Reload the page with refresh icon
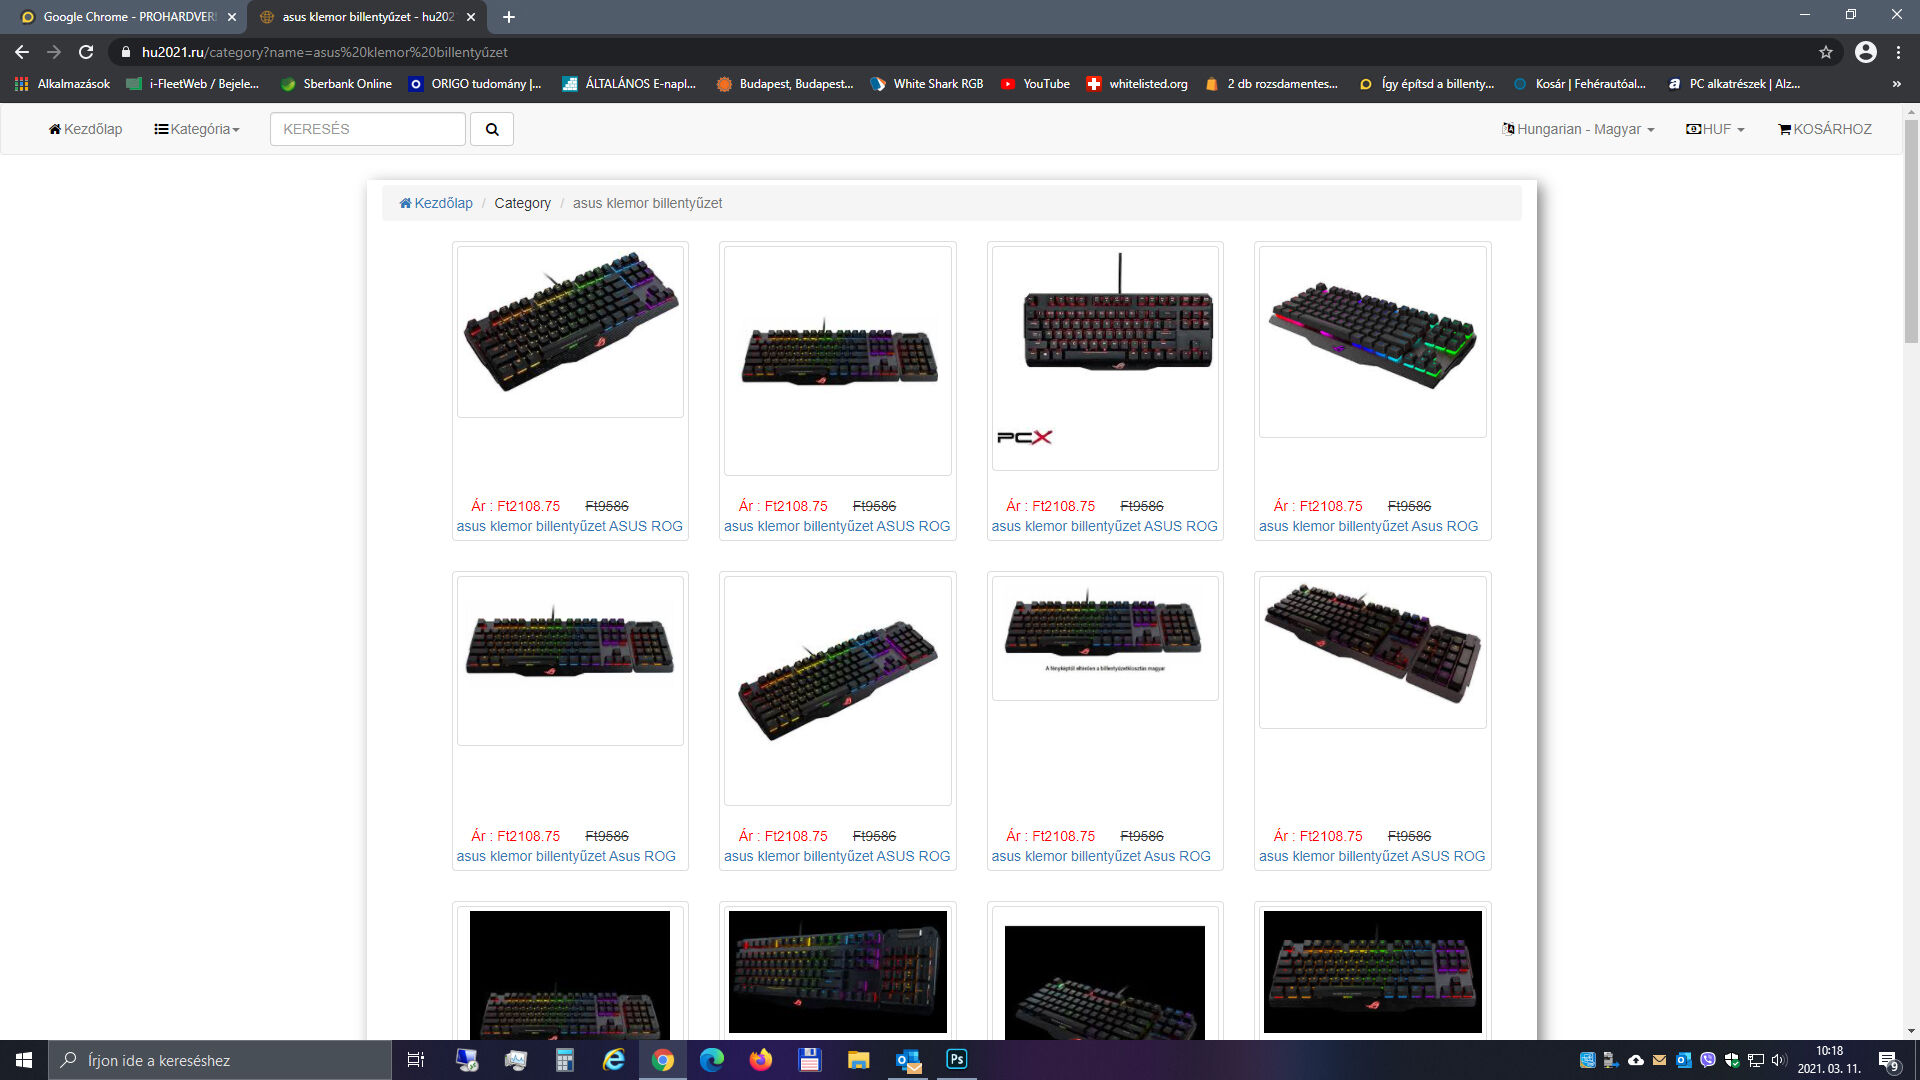Viewport: 1920px width, 1080px height. click(86, 52)
